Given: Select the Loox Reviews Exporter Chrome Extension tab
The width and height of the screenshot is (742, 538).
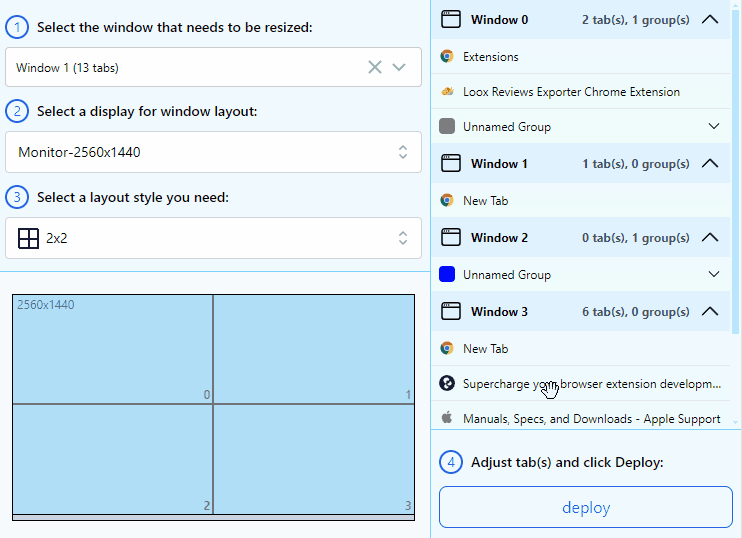Looking at the screenshot, I should 581,91.
